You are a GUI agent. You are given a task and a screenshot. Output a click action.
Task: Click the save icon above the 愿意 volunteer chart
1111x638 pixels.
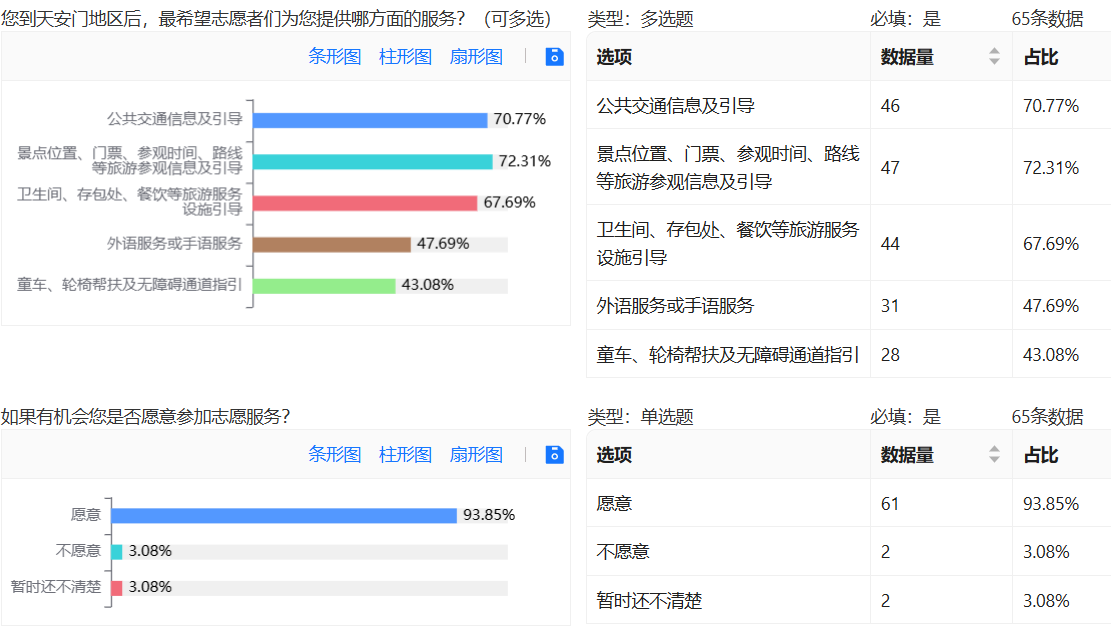tap(555, 455)
